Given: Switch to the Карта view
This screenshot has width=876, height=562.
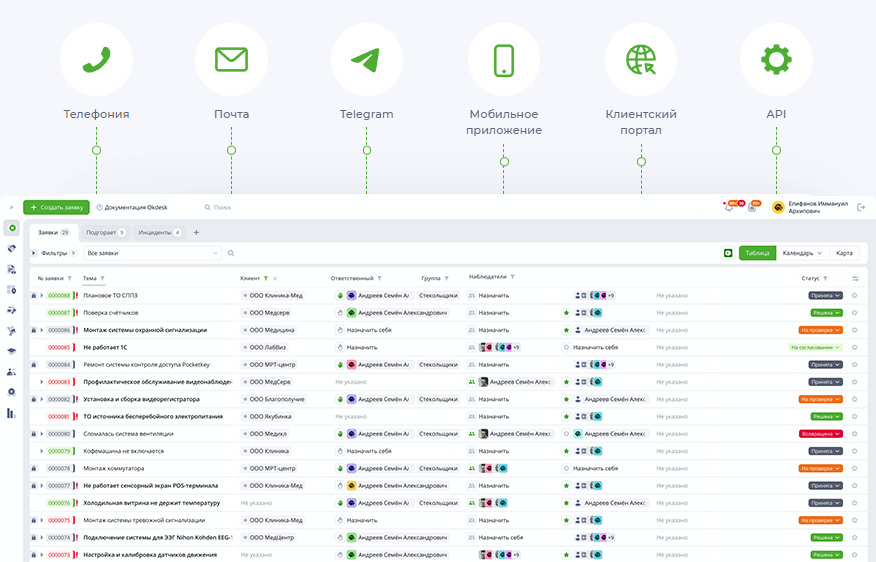Looking at the screenshot, I should tap(844, 253).
